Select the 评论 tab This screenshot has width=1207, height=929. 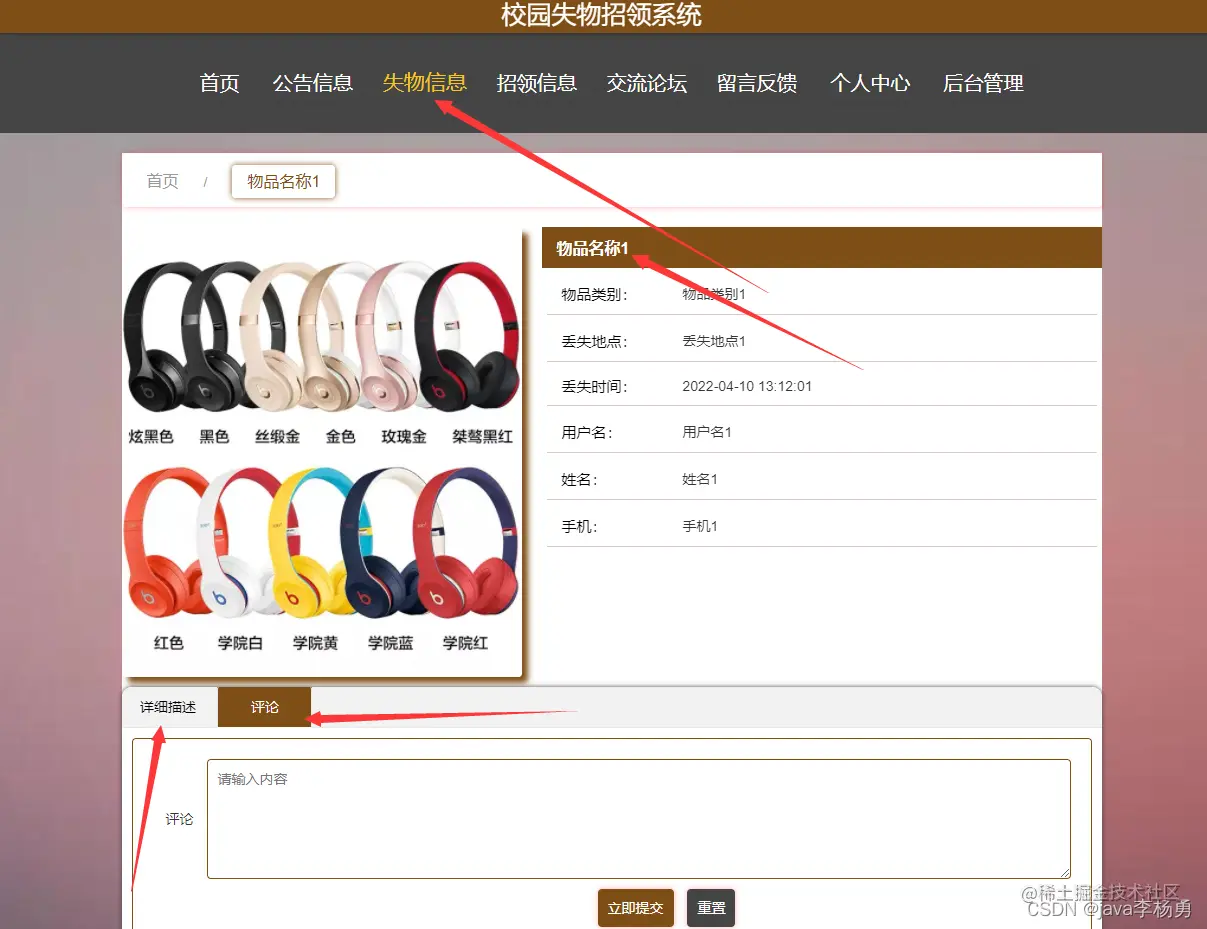(265, 707)
